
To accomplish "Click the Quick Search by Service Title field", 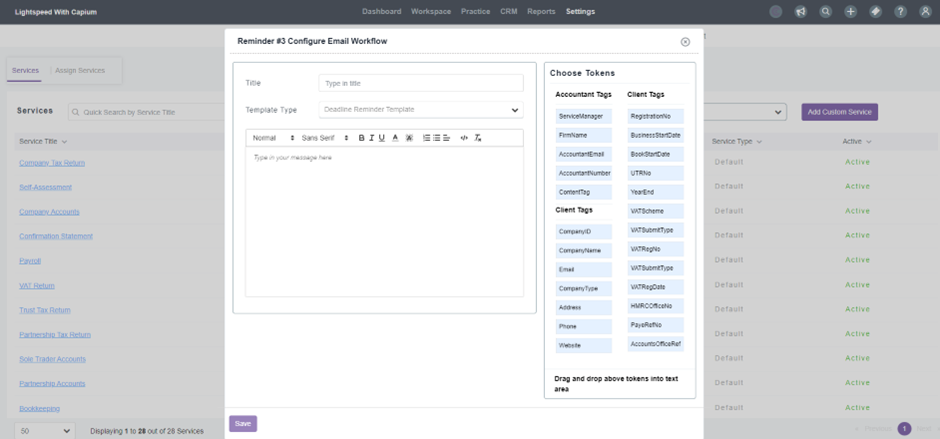I will tap(146, 112).
